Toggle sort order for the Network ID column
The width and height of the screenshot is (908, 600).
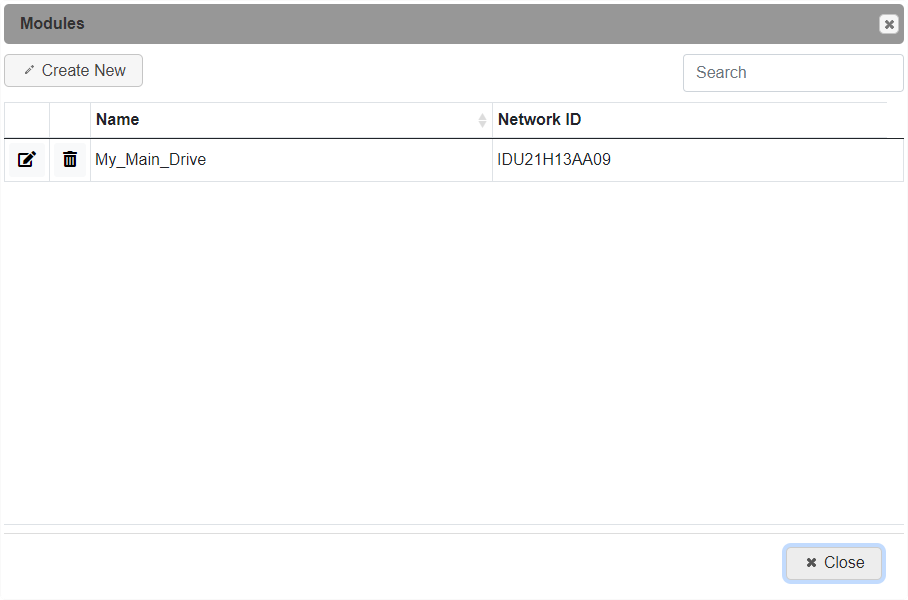coord(539,119)
